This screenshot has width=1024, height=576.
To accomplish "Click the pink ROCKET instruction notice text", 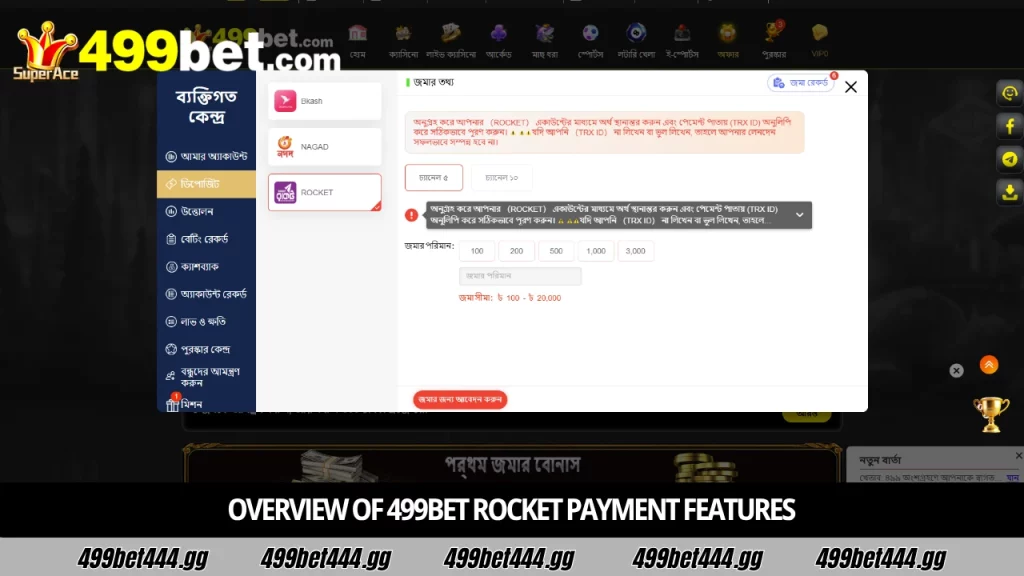I will [604, 132].
